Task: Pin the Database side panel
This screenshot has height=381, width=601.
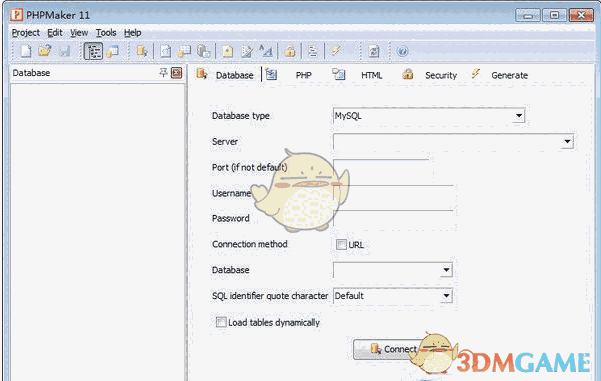Action: tap(163, 72)
